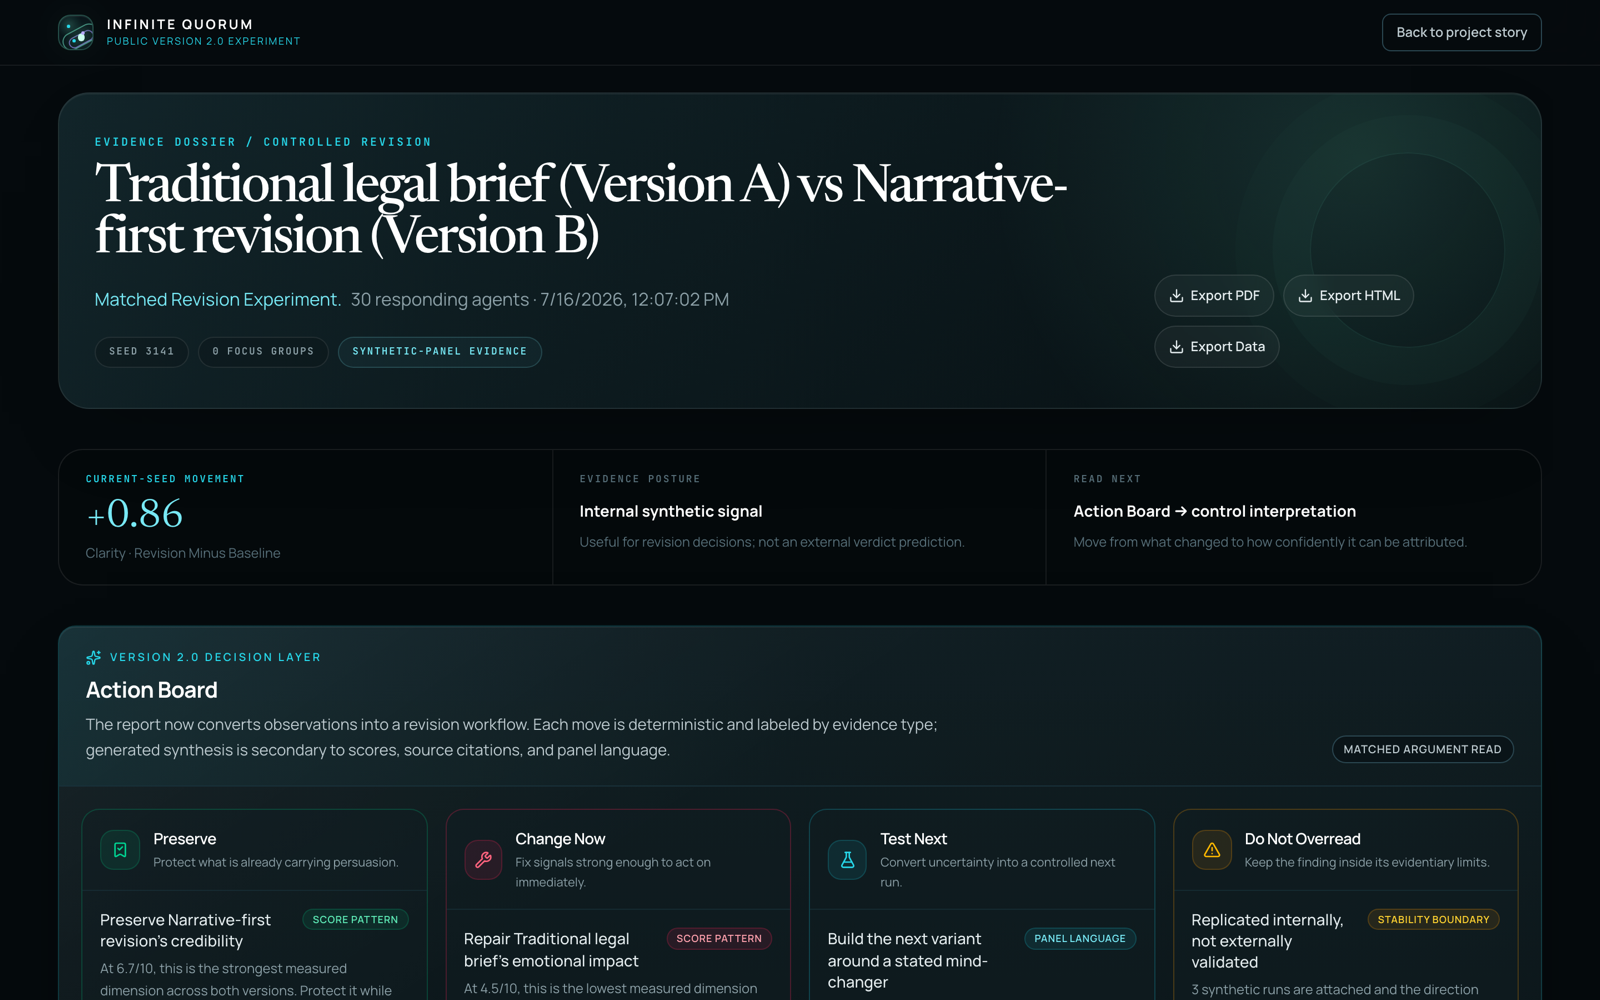The width and height of the screenshot is (1600, 1000).
Task: Click 'Preserve Narrative-first revision's credibility' title
Action: pos(186,930)
